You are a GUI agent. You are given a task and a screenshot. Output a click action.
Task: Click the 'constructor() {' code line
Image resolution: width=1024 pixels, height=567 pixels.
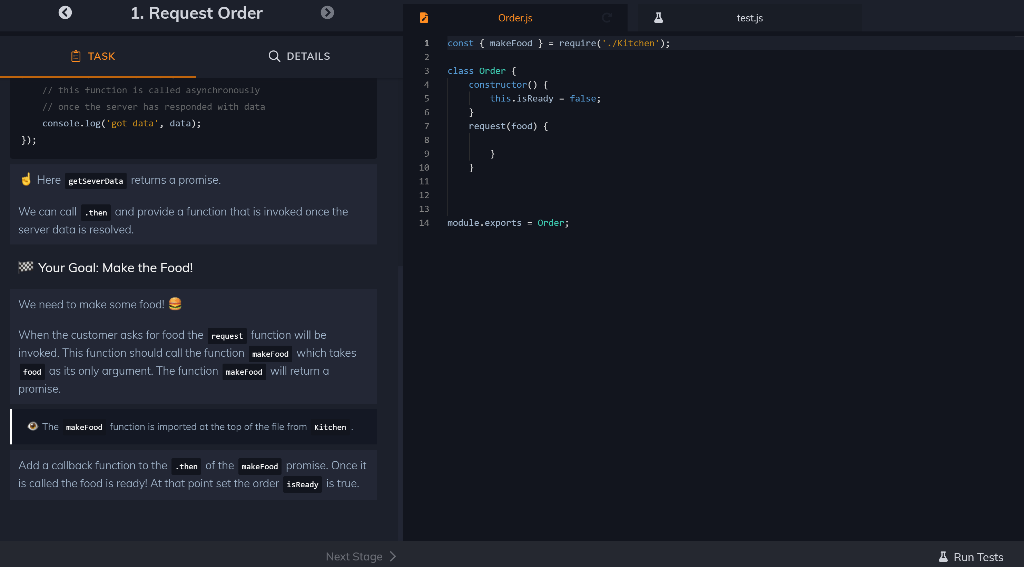click(508, 85)
